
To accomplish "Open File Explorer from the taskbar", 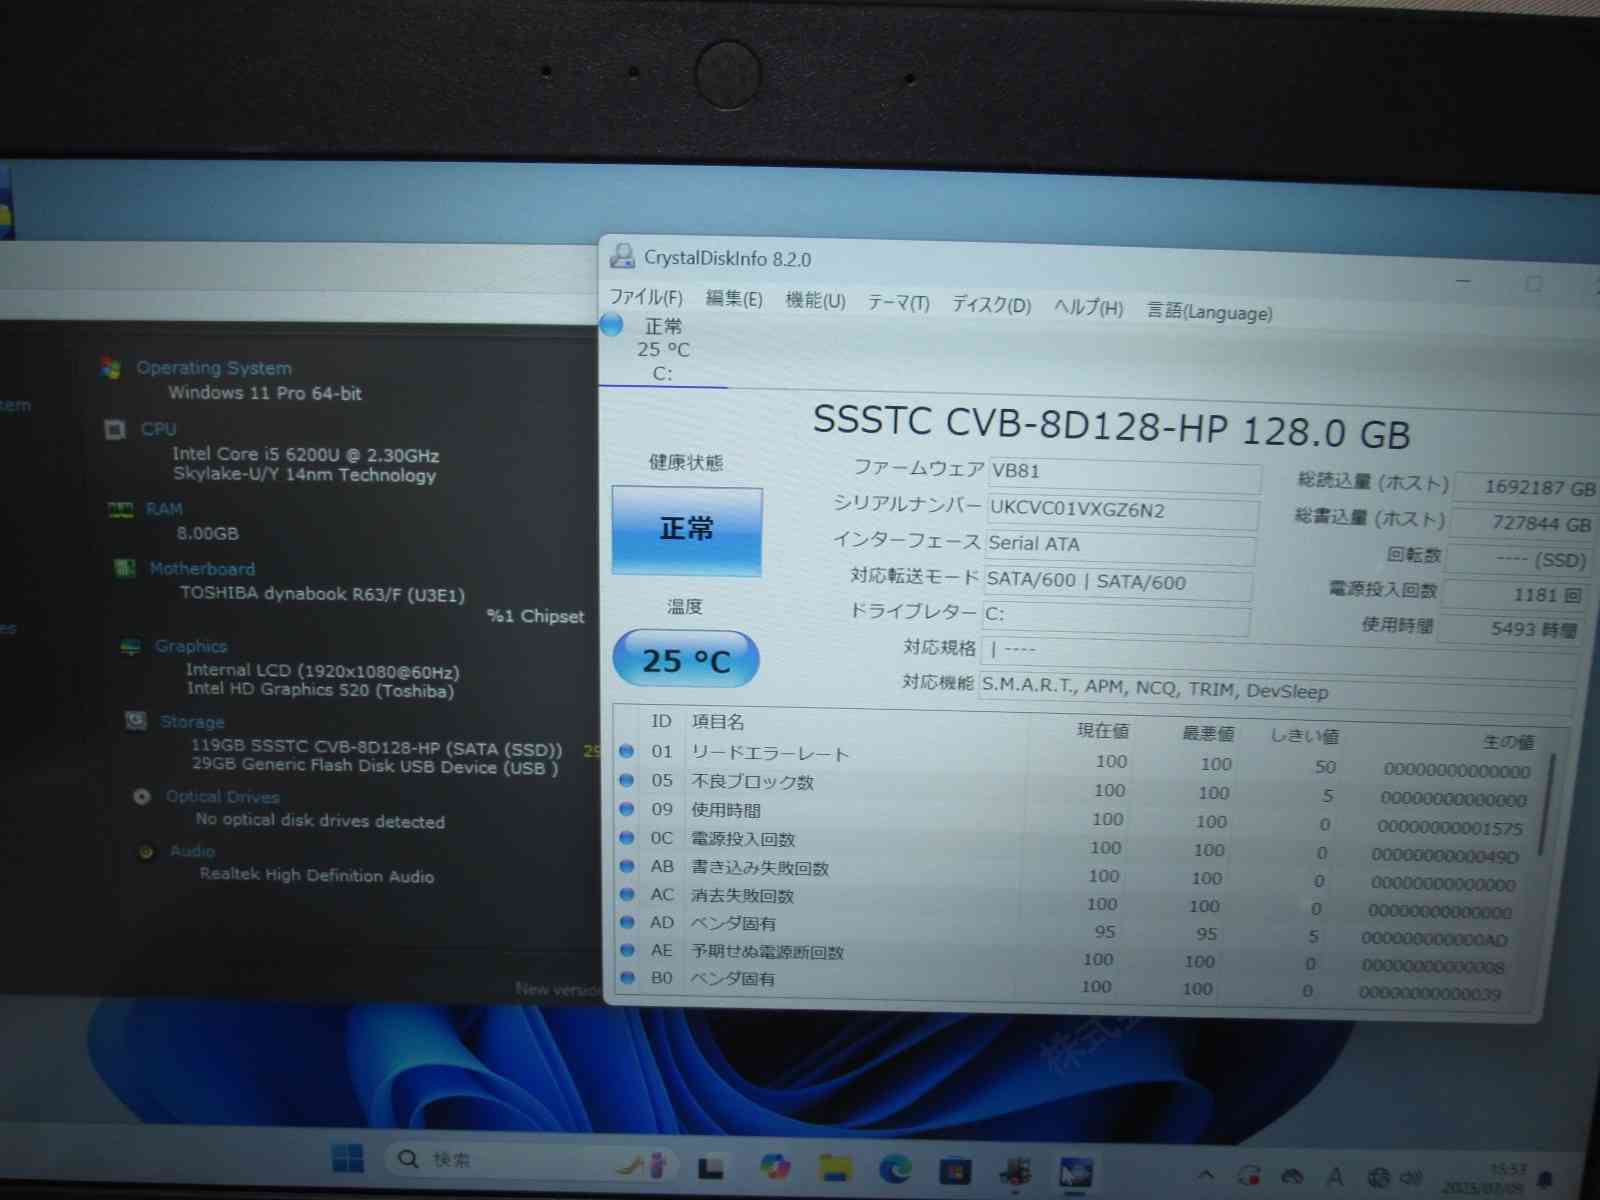I will 835,1167.
